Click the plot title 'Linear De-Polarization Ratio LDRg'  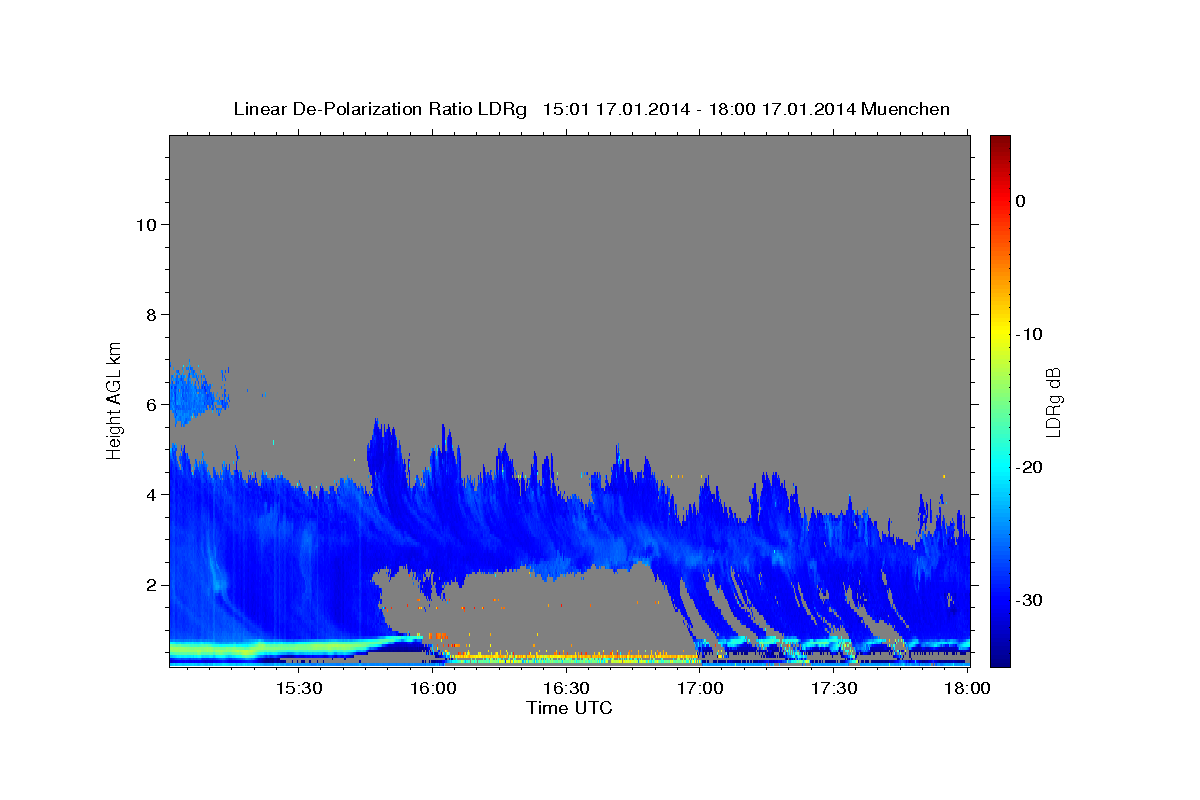[x=380, y=109]
